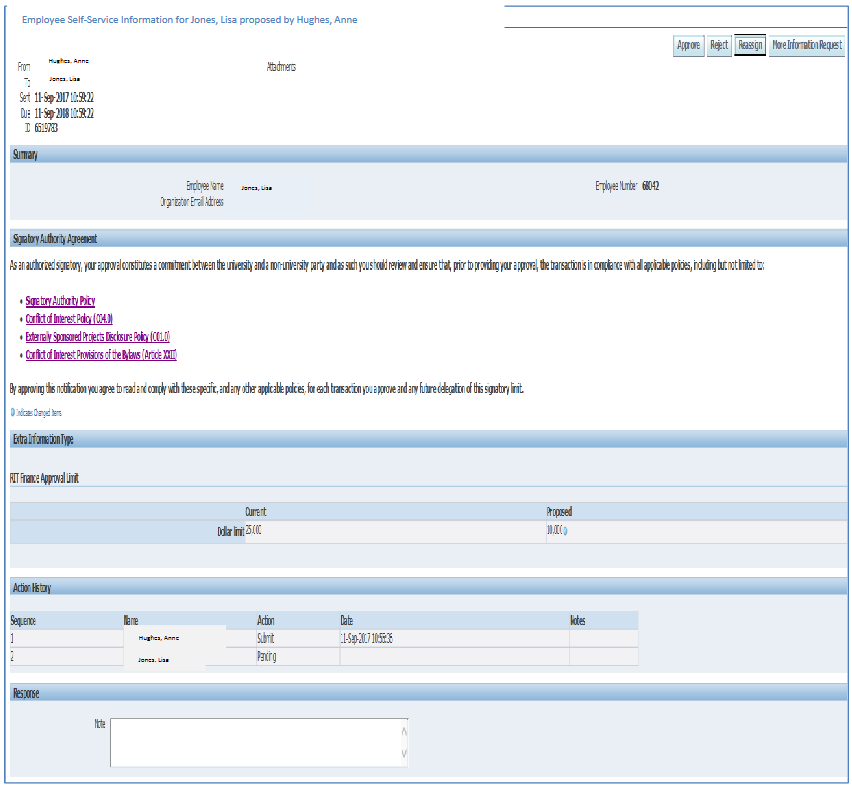Click the changed-item icon beside proposed dollar limit
The width and height of the screenshot is (852, 788).
click(567, 531)
